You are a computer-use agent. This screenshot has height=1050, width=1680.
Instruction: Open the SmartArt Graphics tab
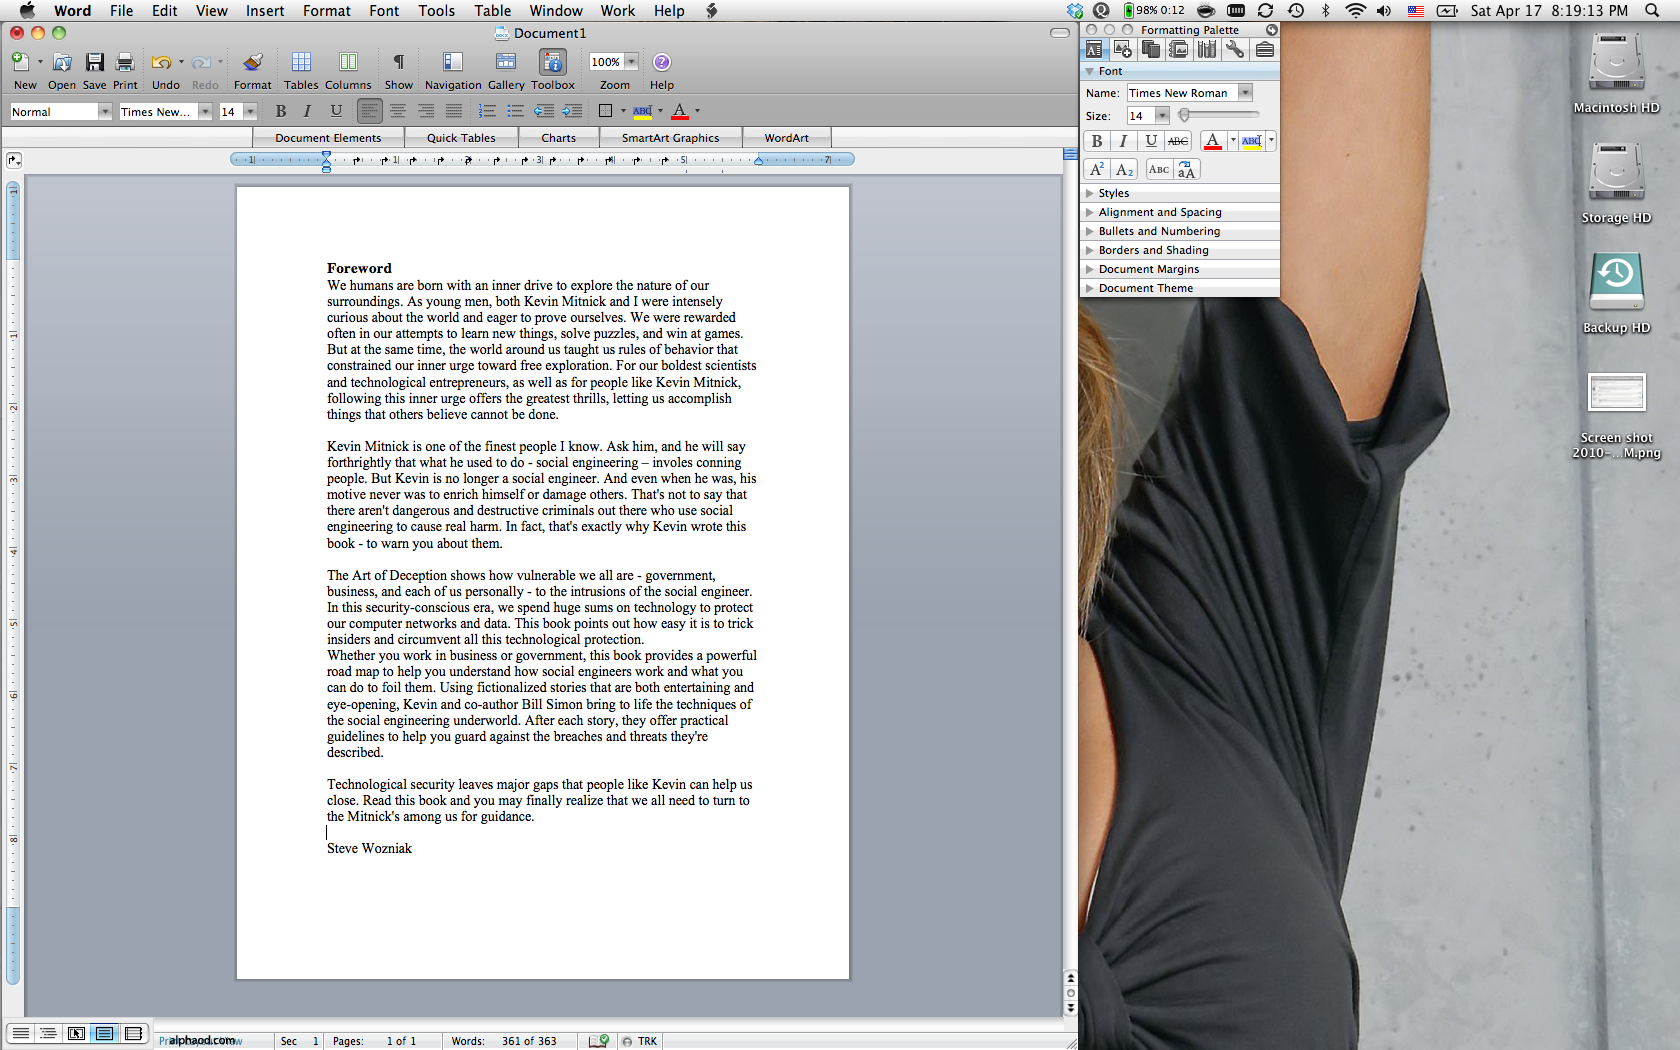[x=670, y=138]
